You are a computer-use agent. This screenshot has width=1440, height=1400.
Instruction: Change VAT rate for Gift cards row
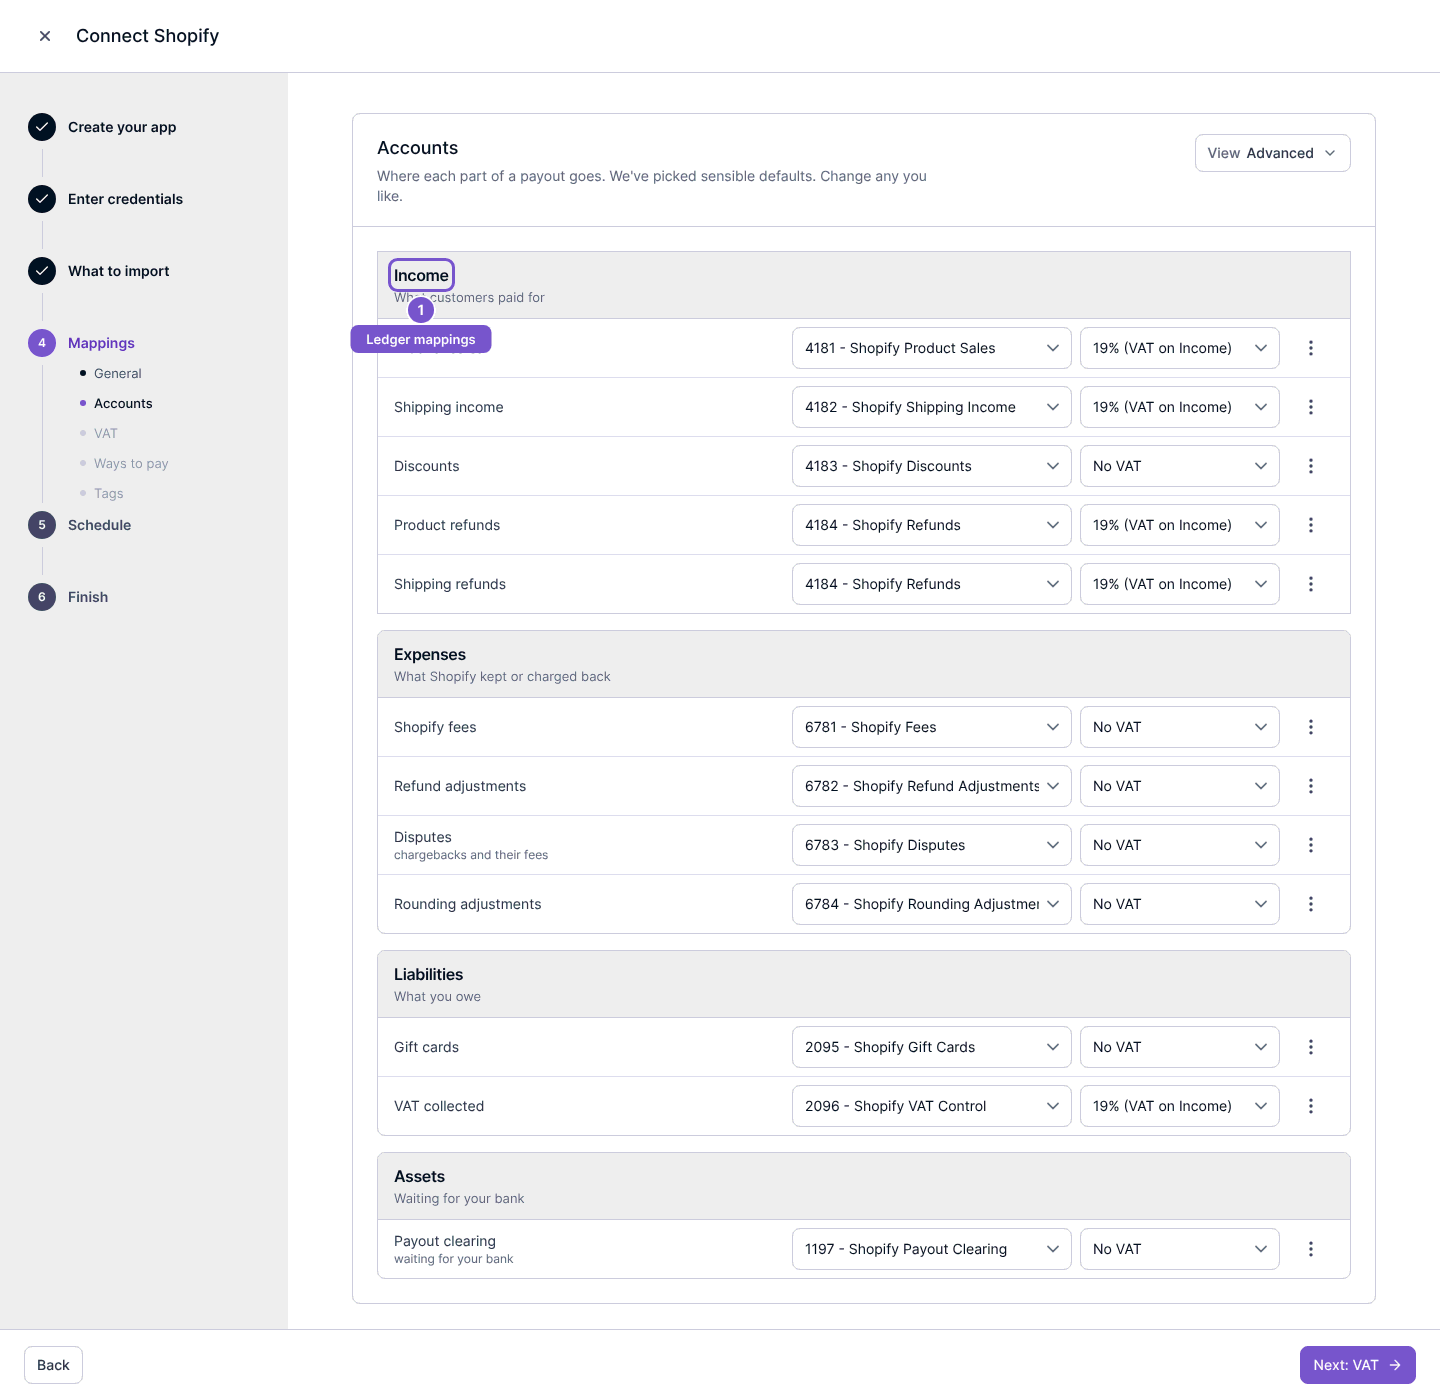1179,1047
